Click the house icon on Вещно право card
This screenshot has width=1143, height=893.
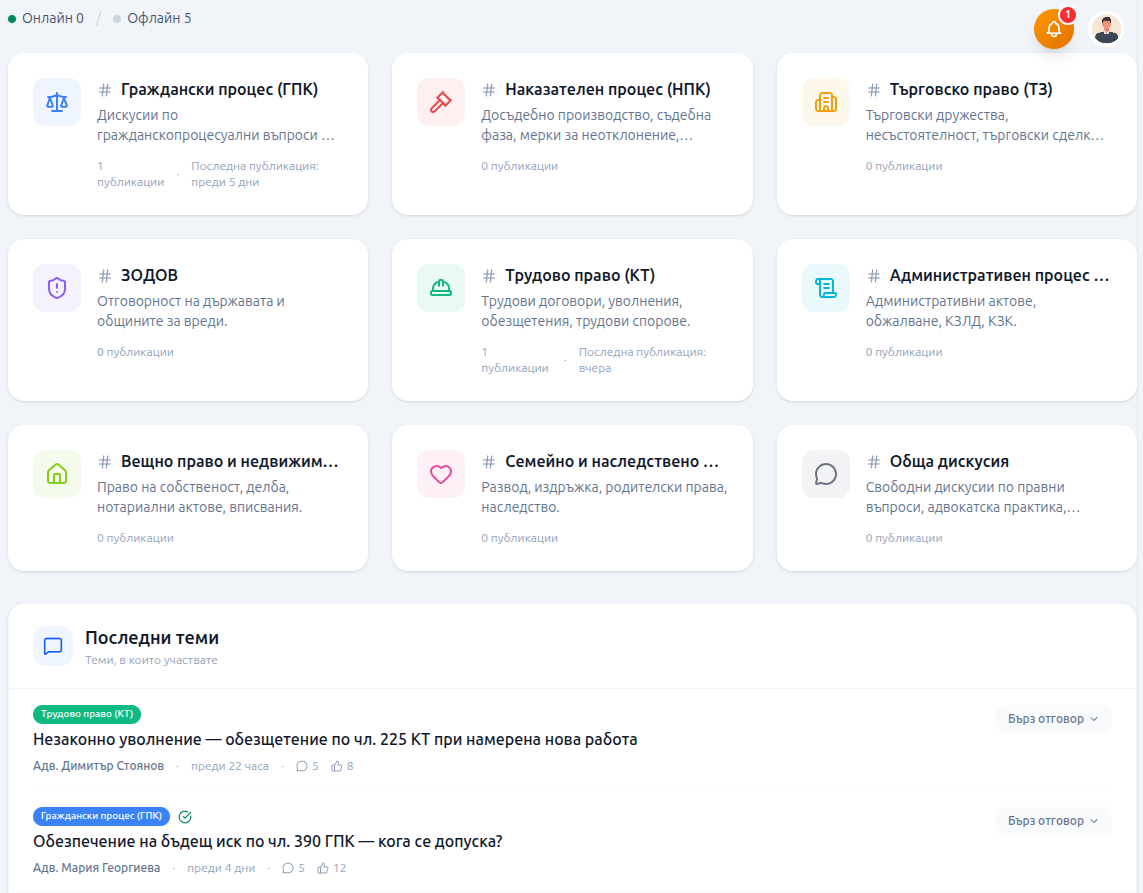click(57, 474)
